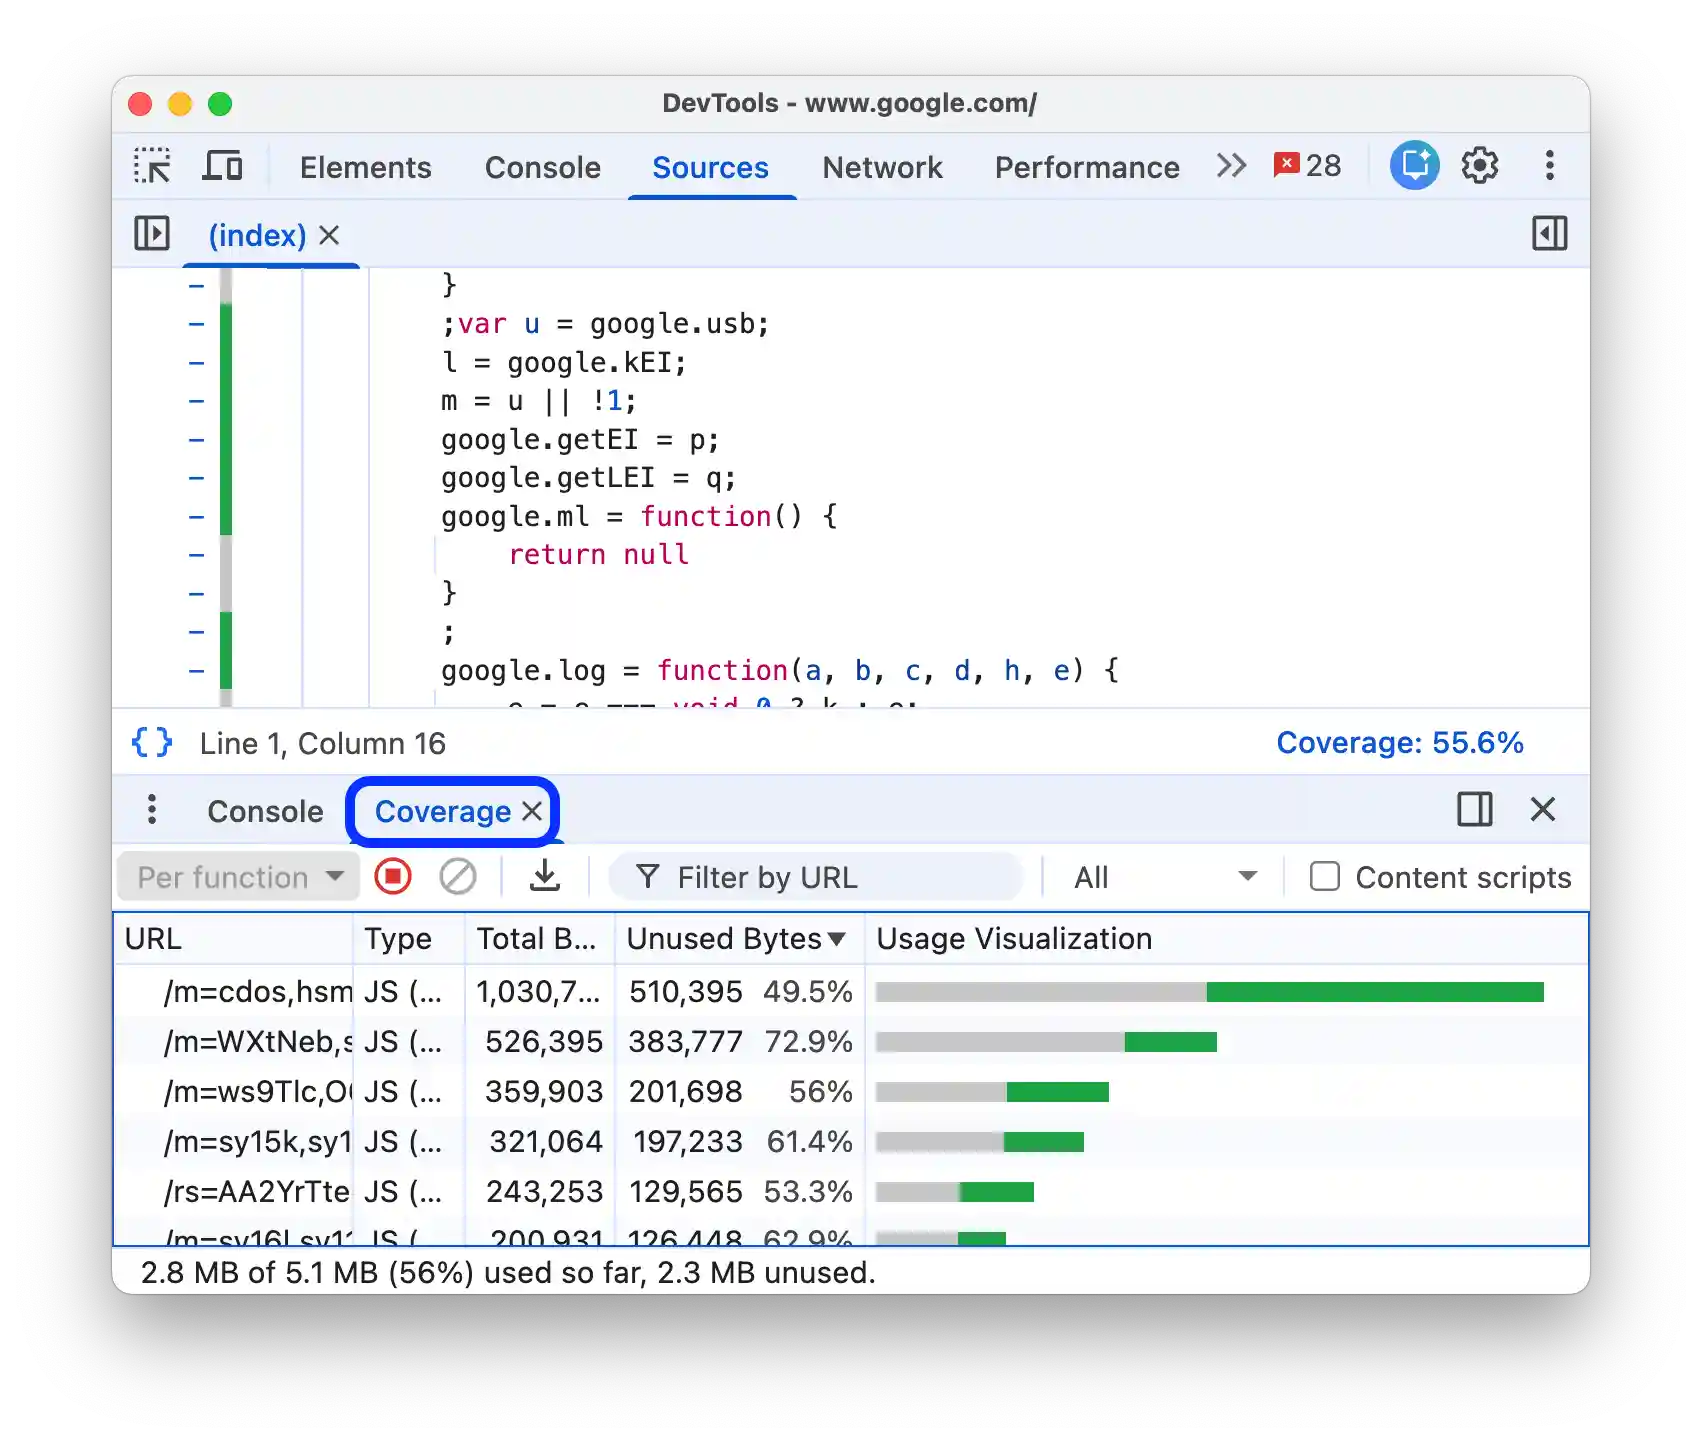Stop instrumenting coverage with red record button
The width and height of the screenshot is (1702, 1442).
392,876
